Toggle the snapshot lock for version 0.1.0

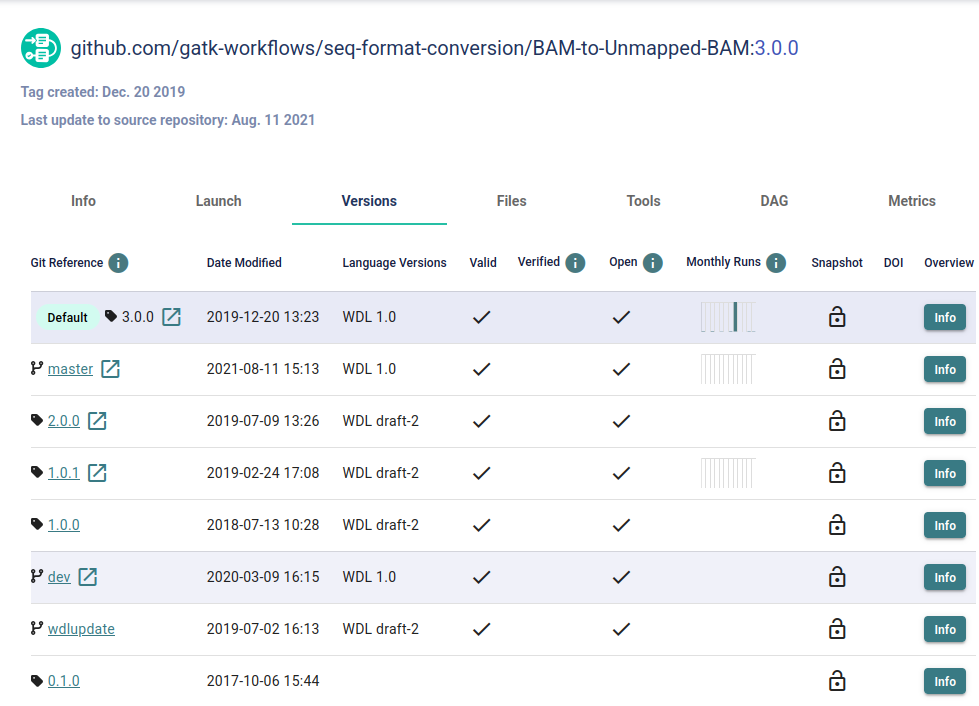[837, 681]
